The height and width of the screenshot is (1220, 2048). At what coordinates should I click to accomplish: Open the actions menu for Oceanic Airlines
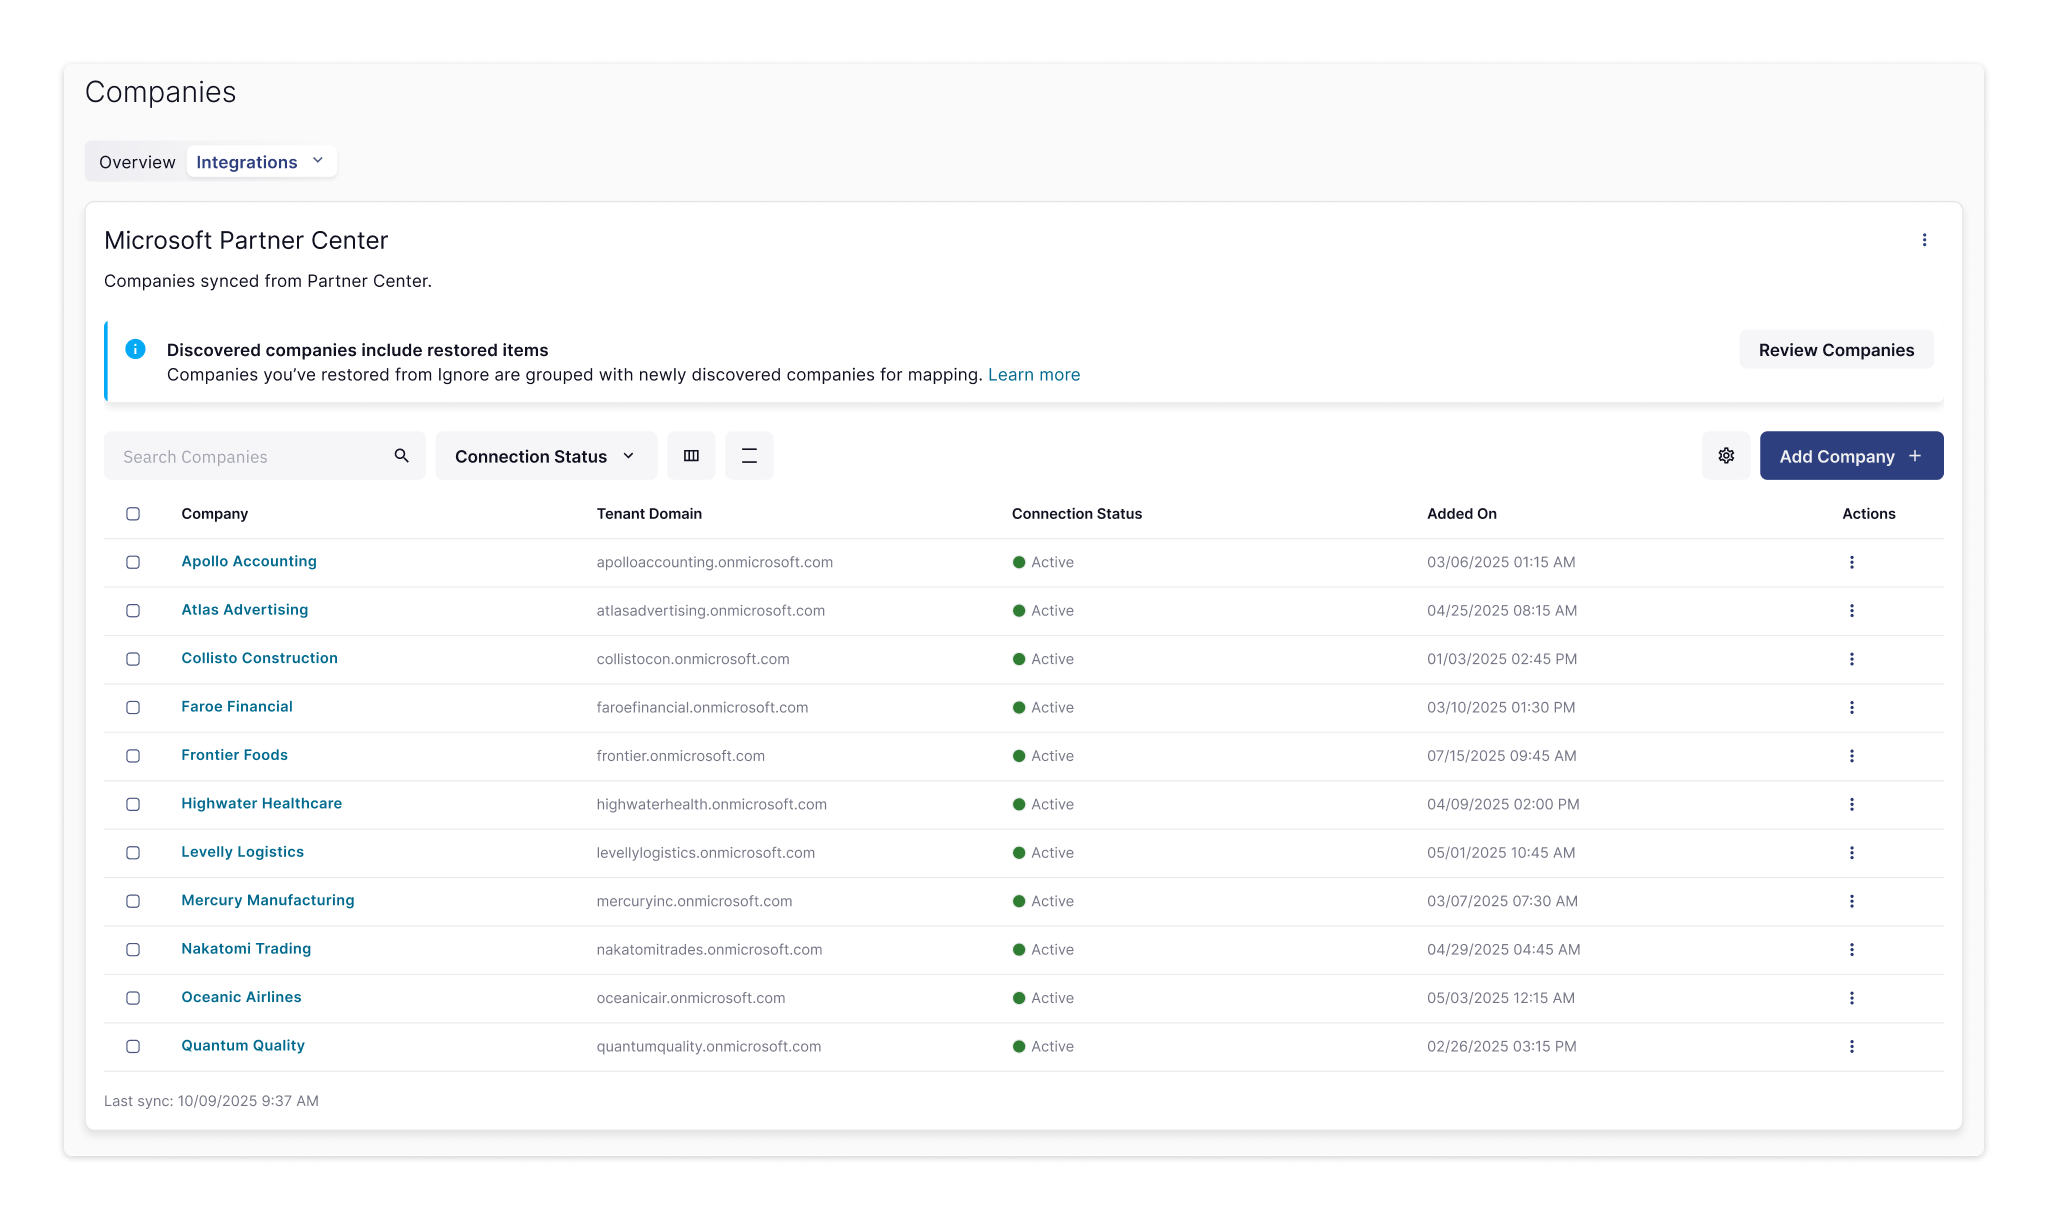point(1852,998)
